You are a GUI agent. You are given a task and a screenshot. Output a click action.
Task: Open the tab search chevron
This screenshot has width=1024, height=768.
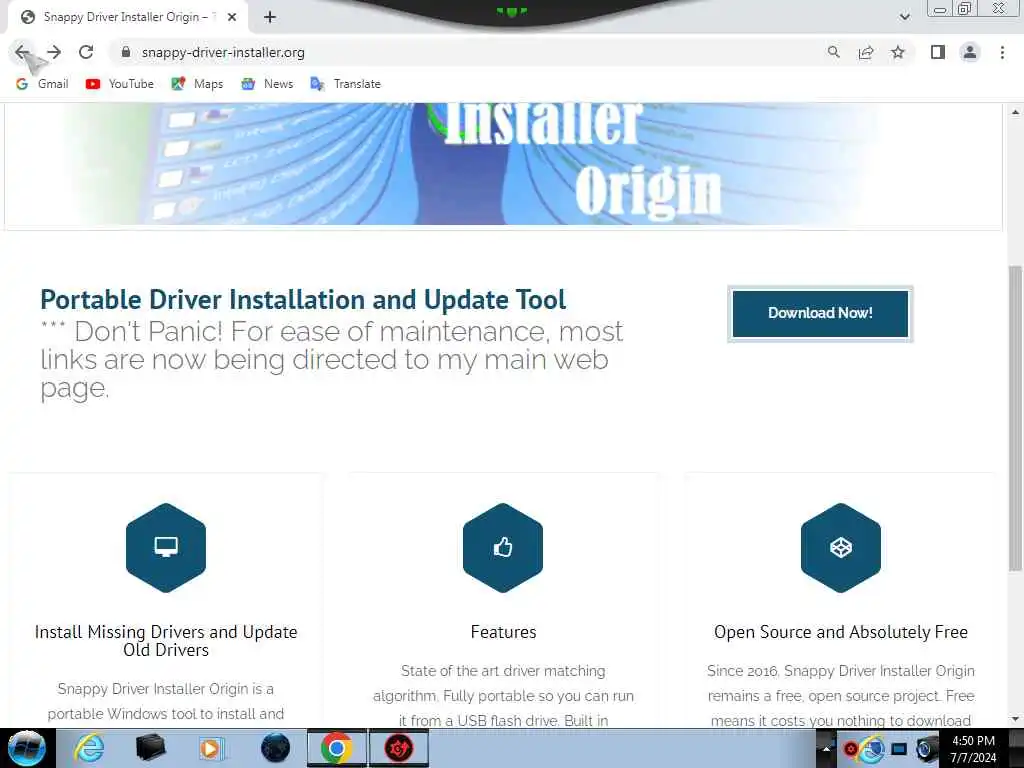tap(904, 17)
